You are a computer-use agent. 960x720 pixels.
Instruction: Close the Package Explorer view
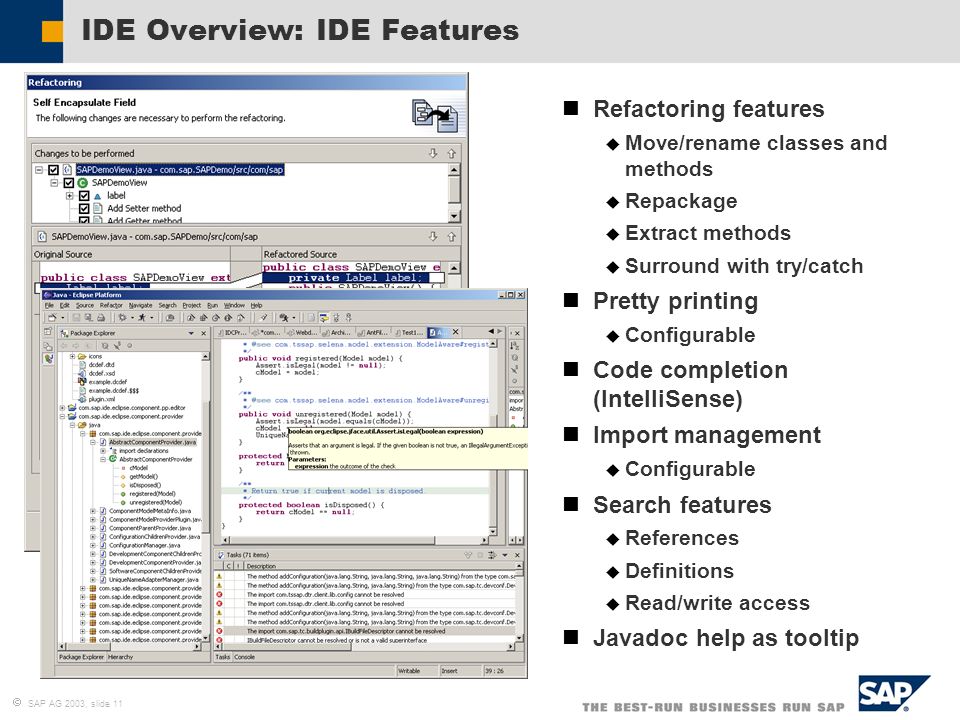click(203, 333)
